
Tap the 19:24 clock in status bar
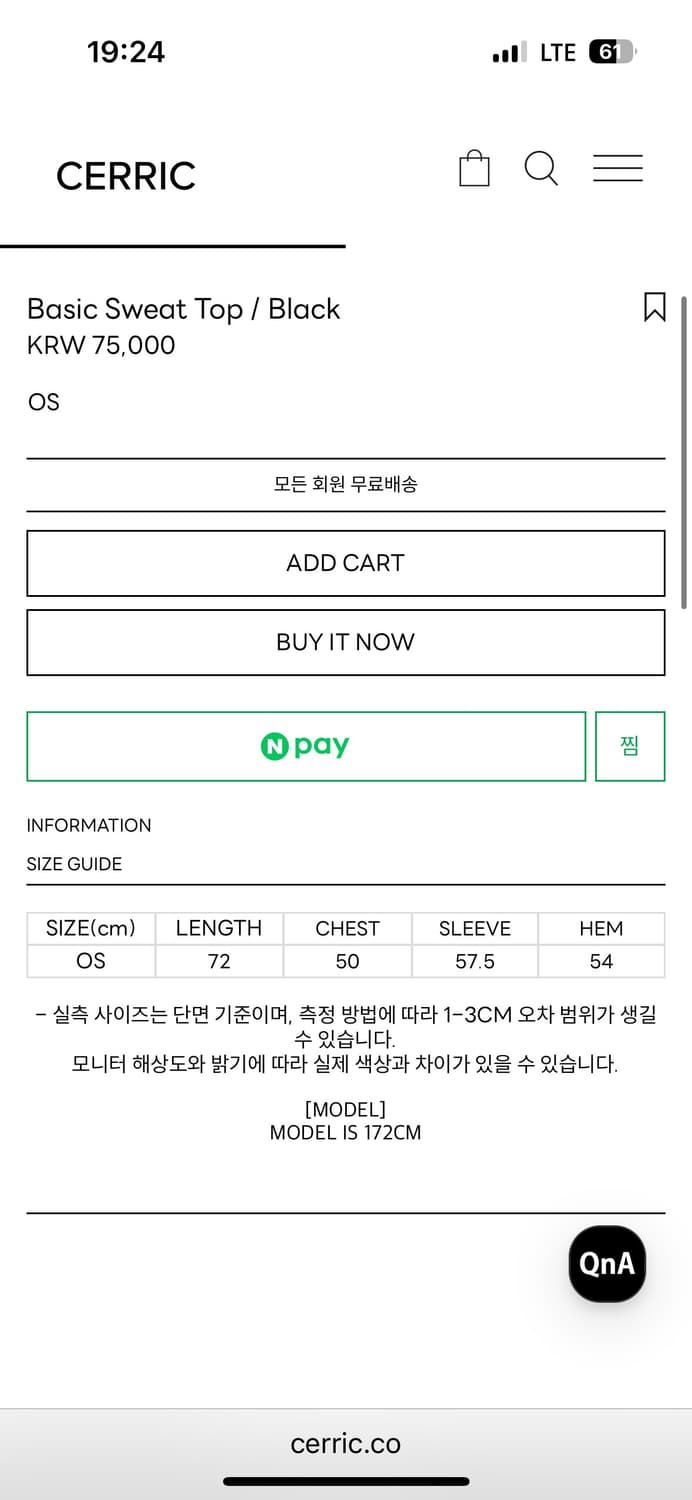point(125,51)
